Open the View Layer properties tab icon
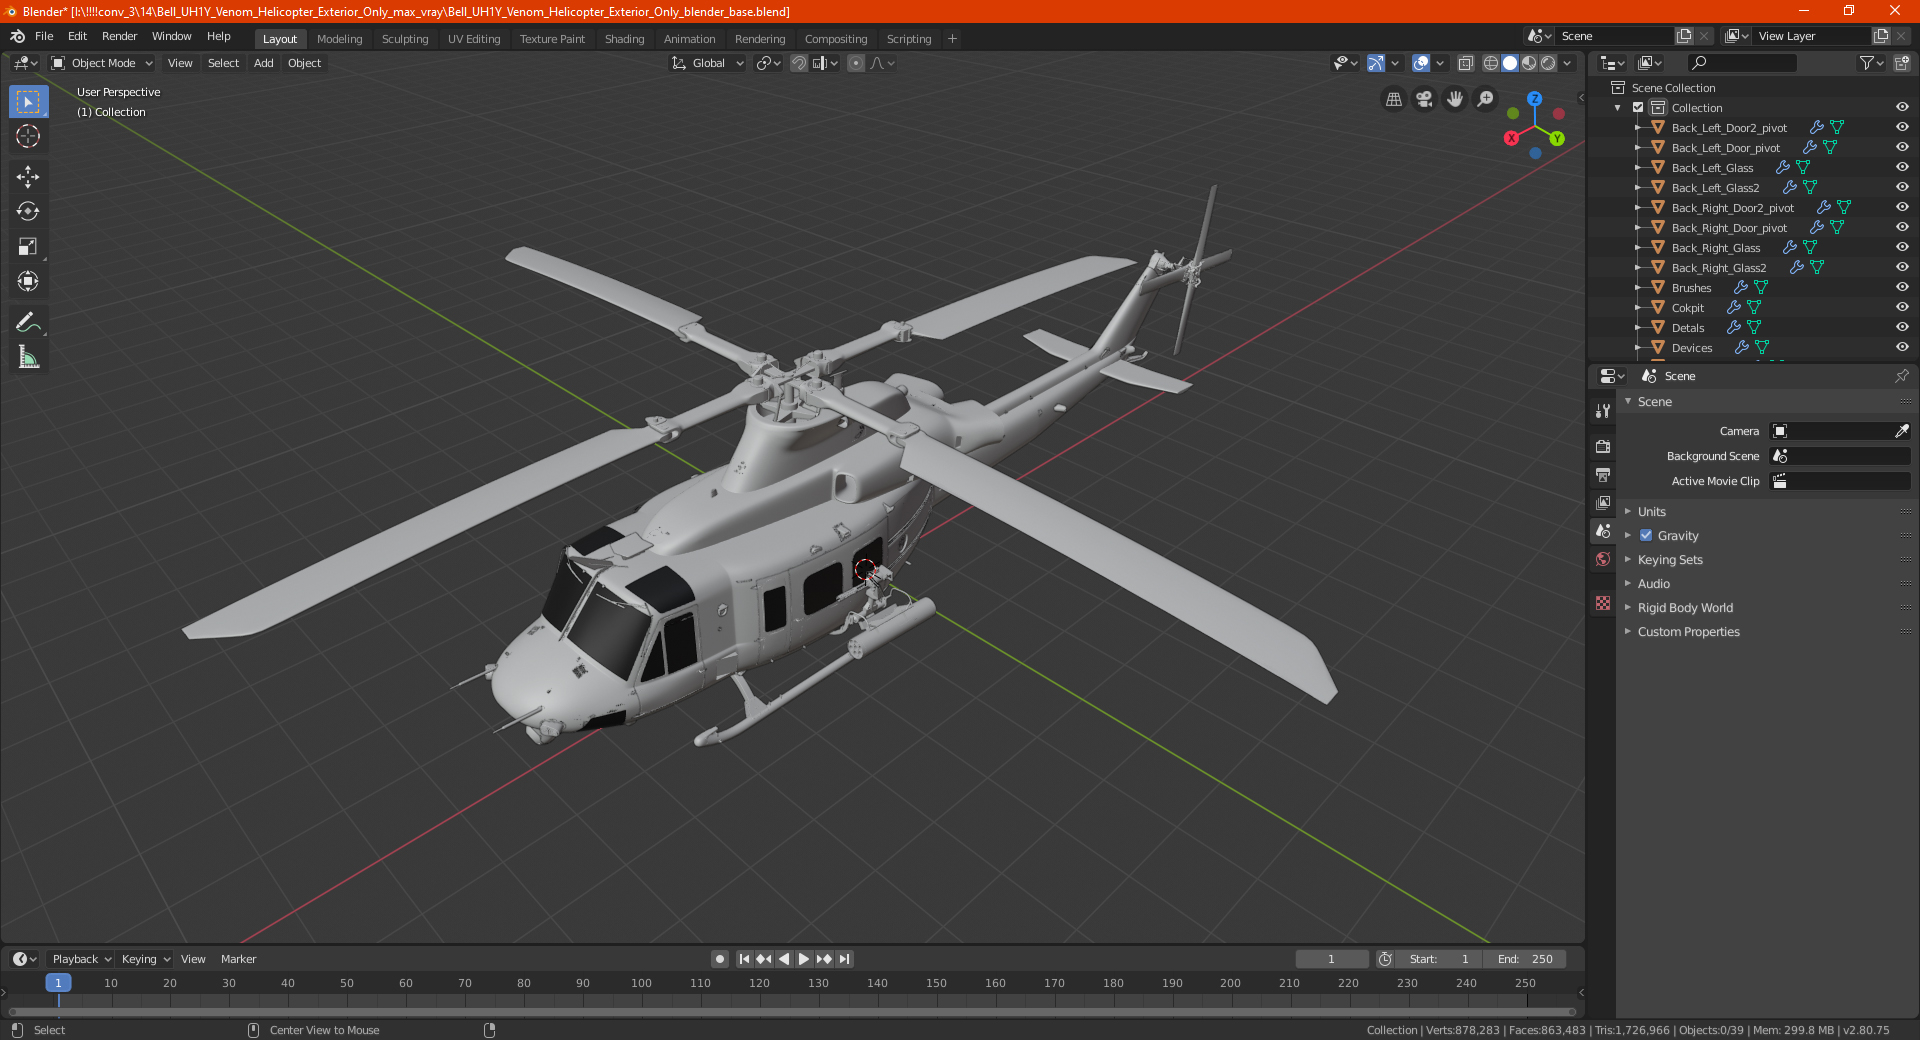 [1603, 502]
